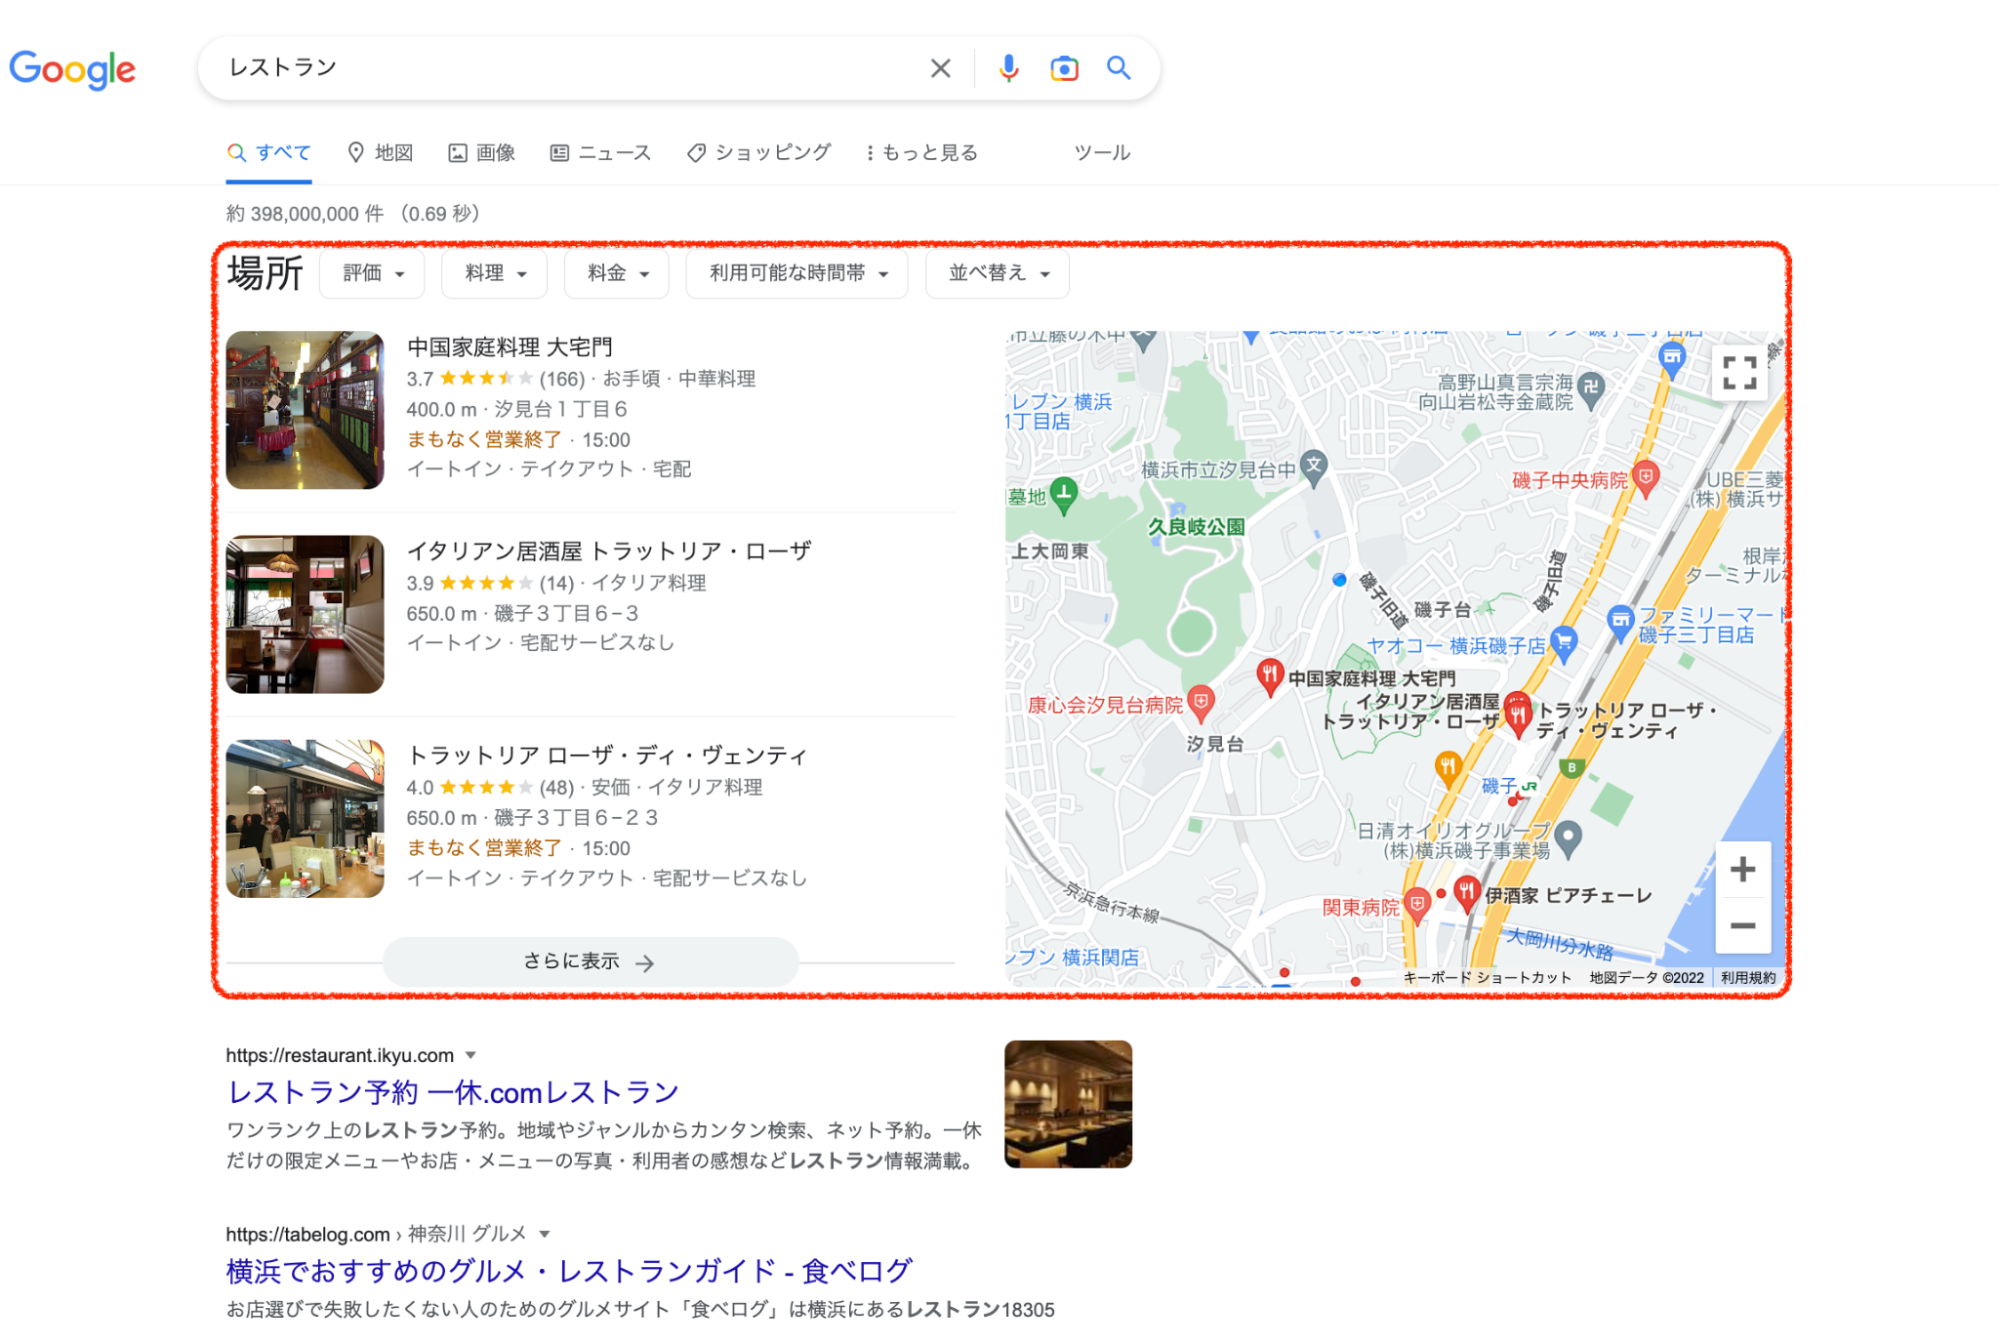Click the Google logo

click(72, 69)
